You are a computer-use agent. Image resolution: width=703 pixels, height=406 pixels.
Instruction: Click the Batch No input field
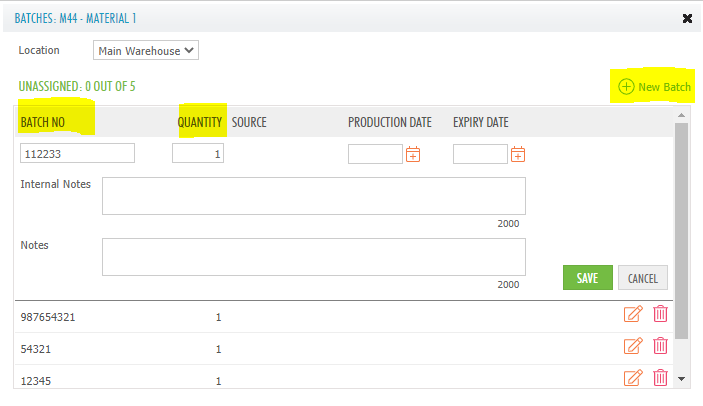point(77,153)
